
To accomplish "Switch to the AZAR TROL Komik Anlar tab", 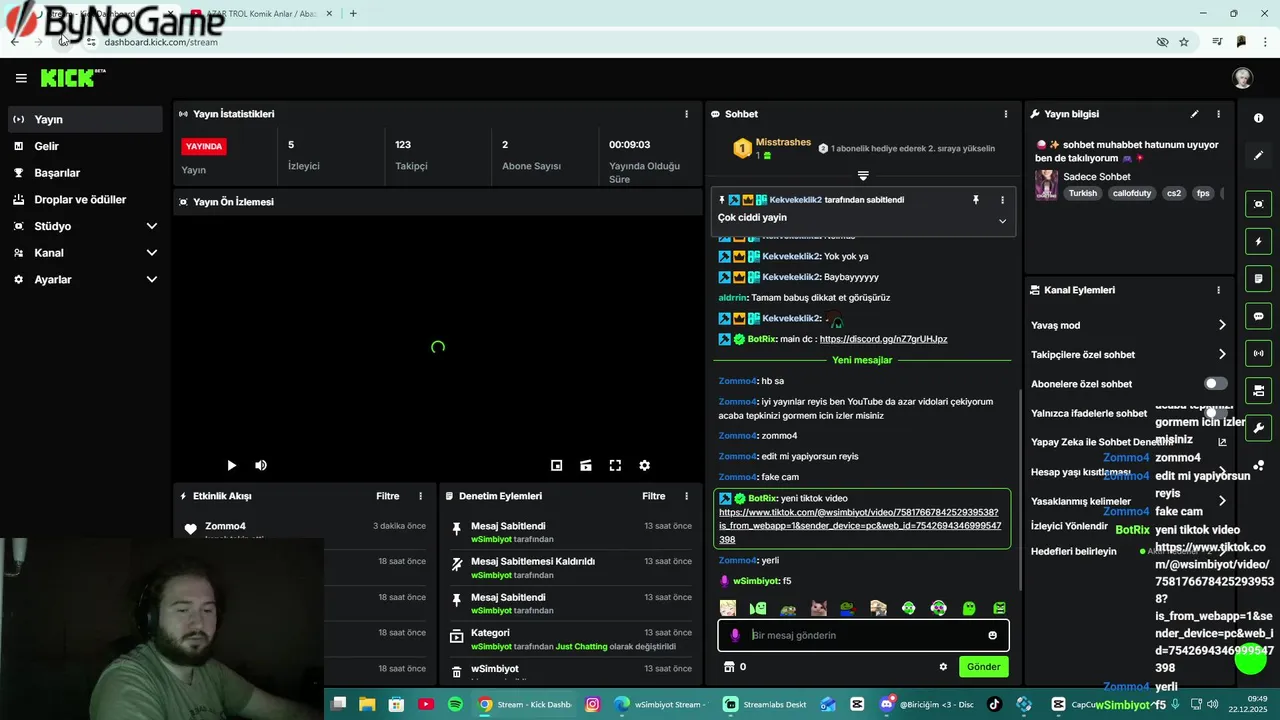I will [x=262, y=14].
